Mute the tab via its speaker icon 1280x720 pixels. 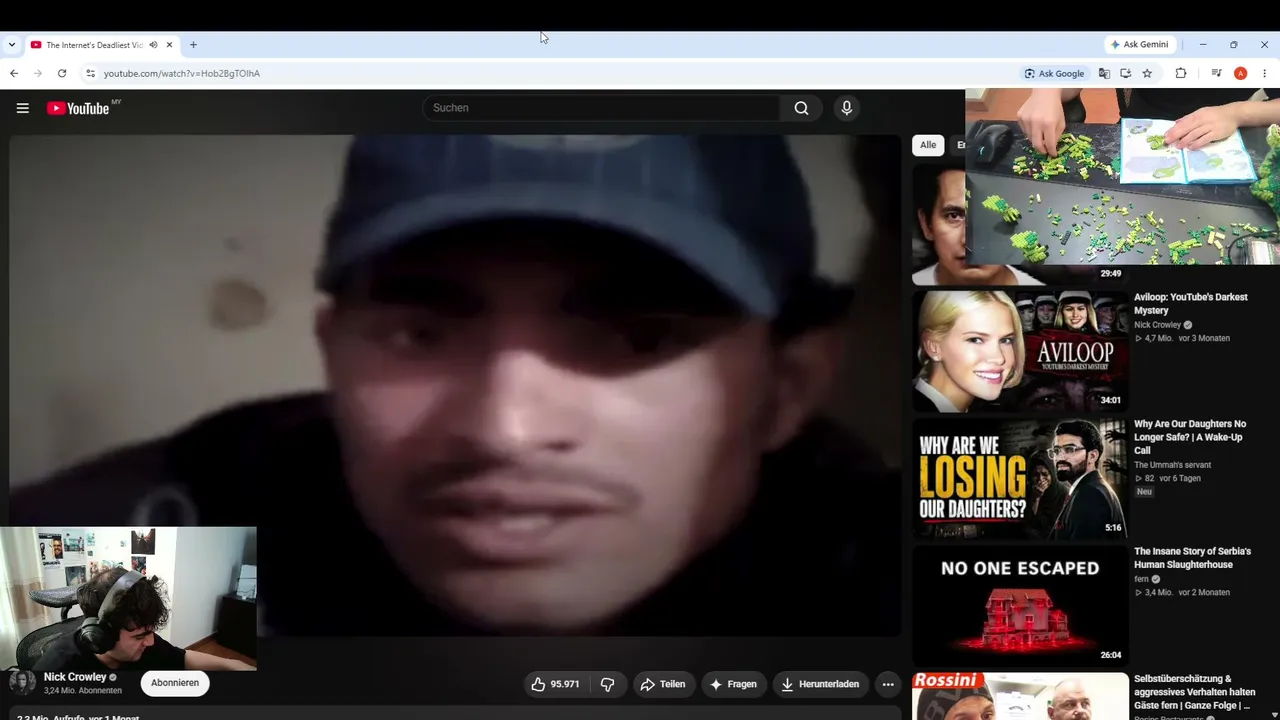tap(153, 45)
